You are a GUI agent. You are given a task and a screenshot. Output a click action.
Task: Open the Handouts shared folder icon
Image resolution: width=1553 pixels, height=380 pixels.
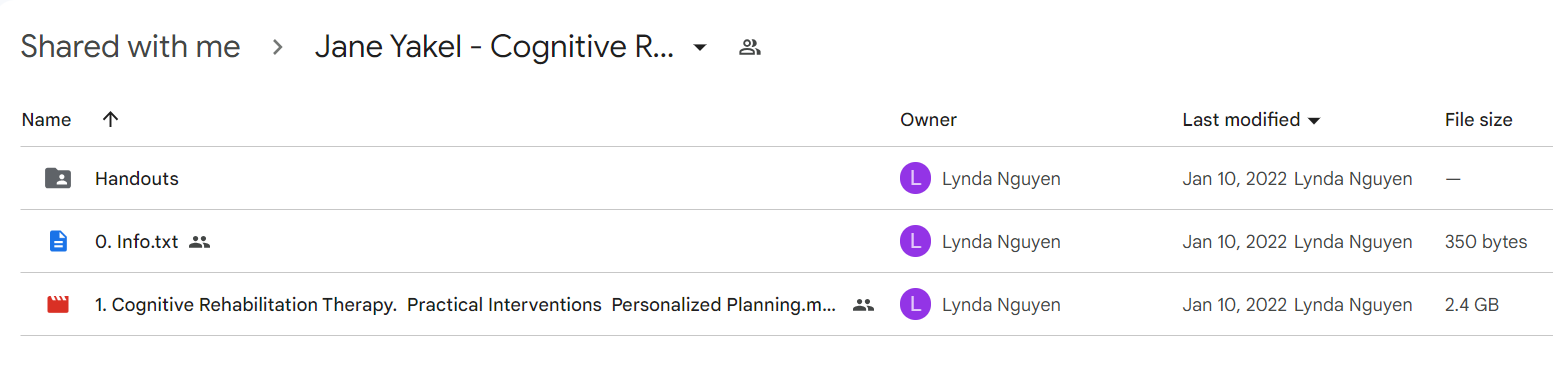coord(58,179)
